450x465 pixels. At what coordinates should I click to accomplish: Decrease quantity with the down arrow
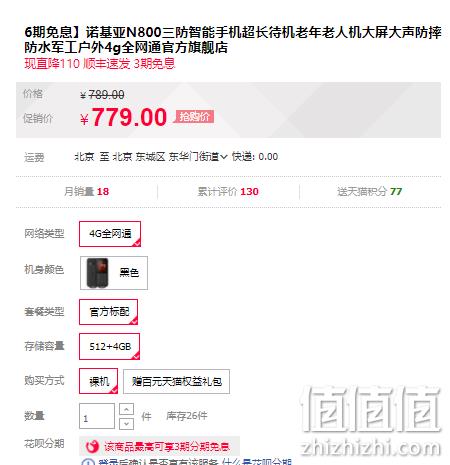[127, 424]
